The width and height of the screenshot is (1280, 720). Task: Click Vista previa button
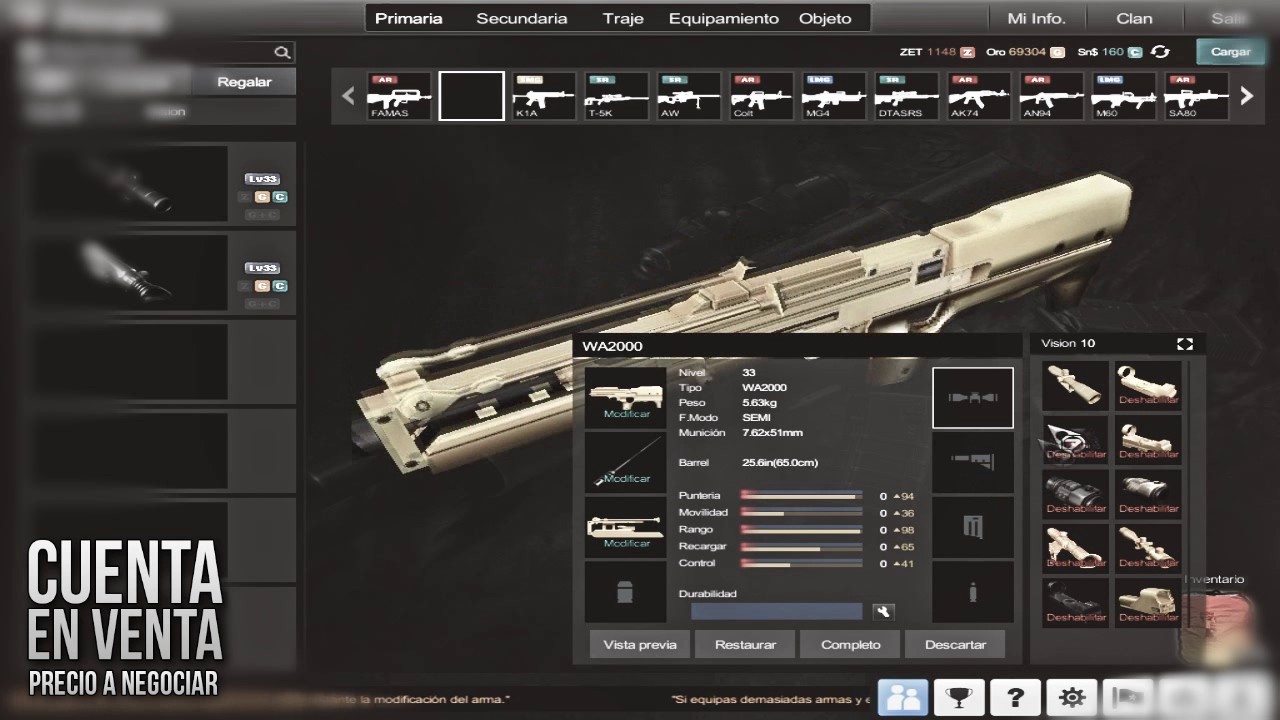[x=640, y=645]
